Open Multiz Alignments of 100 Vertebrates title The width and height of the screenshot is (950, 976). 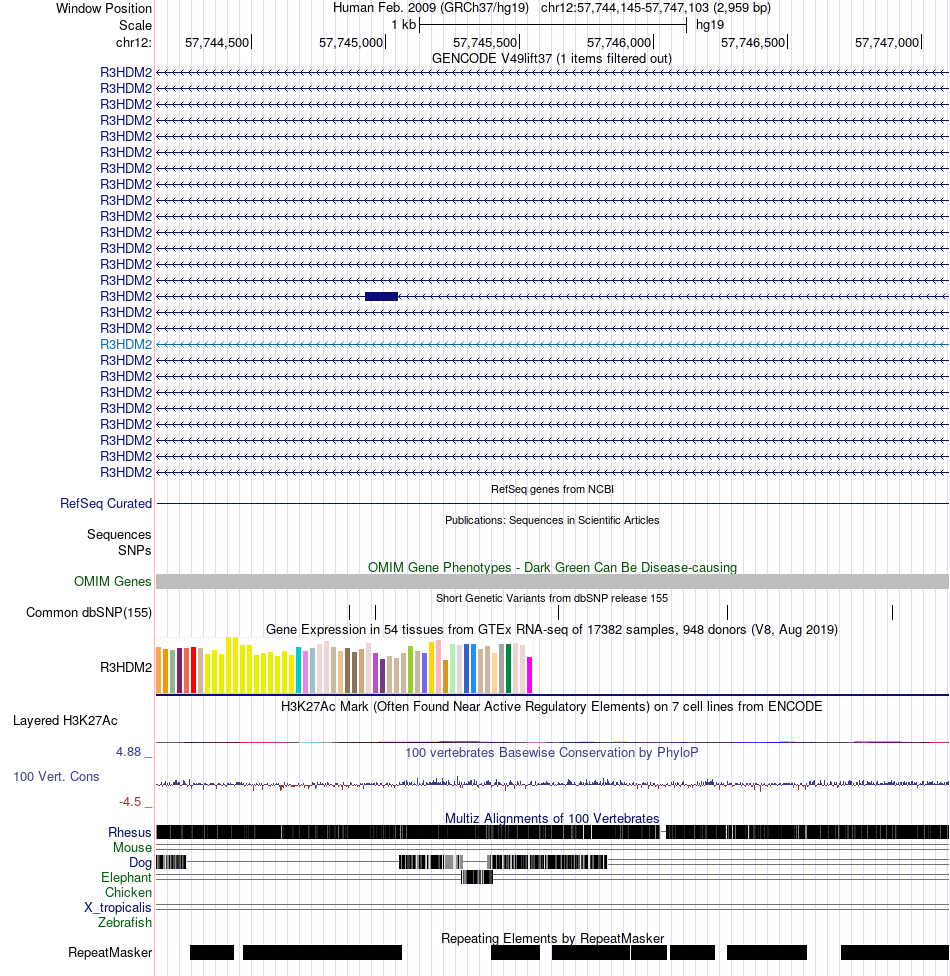click(552, 819)
